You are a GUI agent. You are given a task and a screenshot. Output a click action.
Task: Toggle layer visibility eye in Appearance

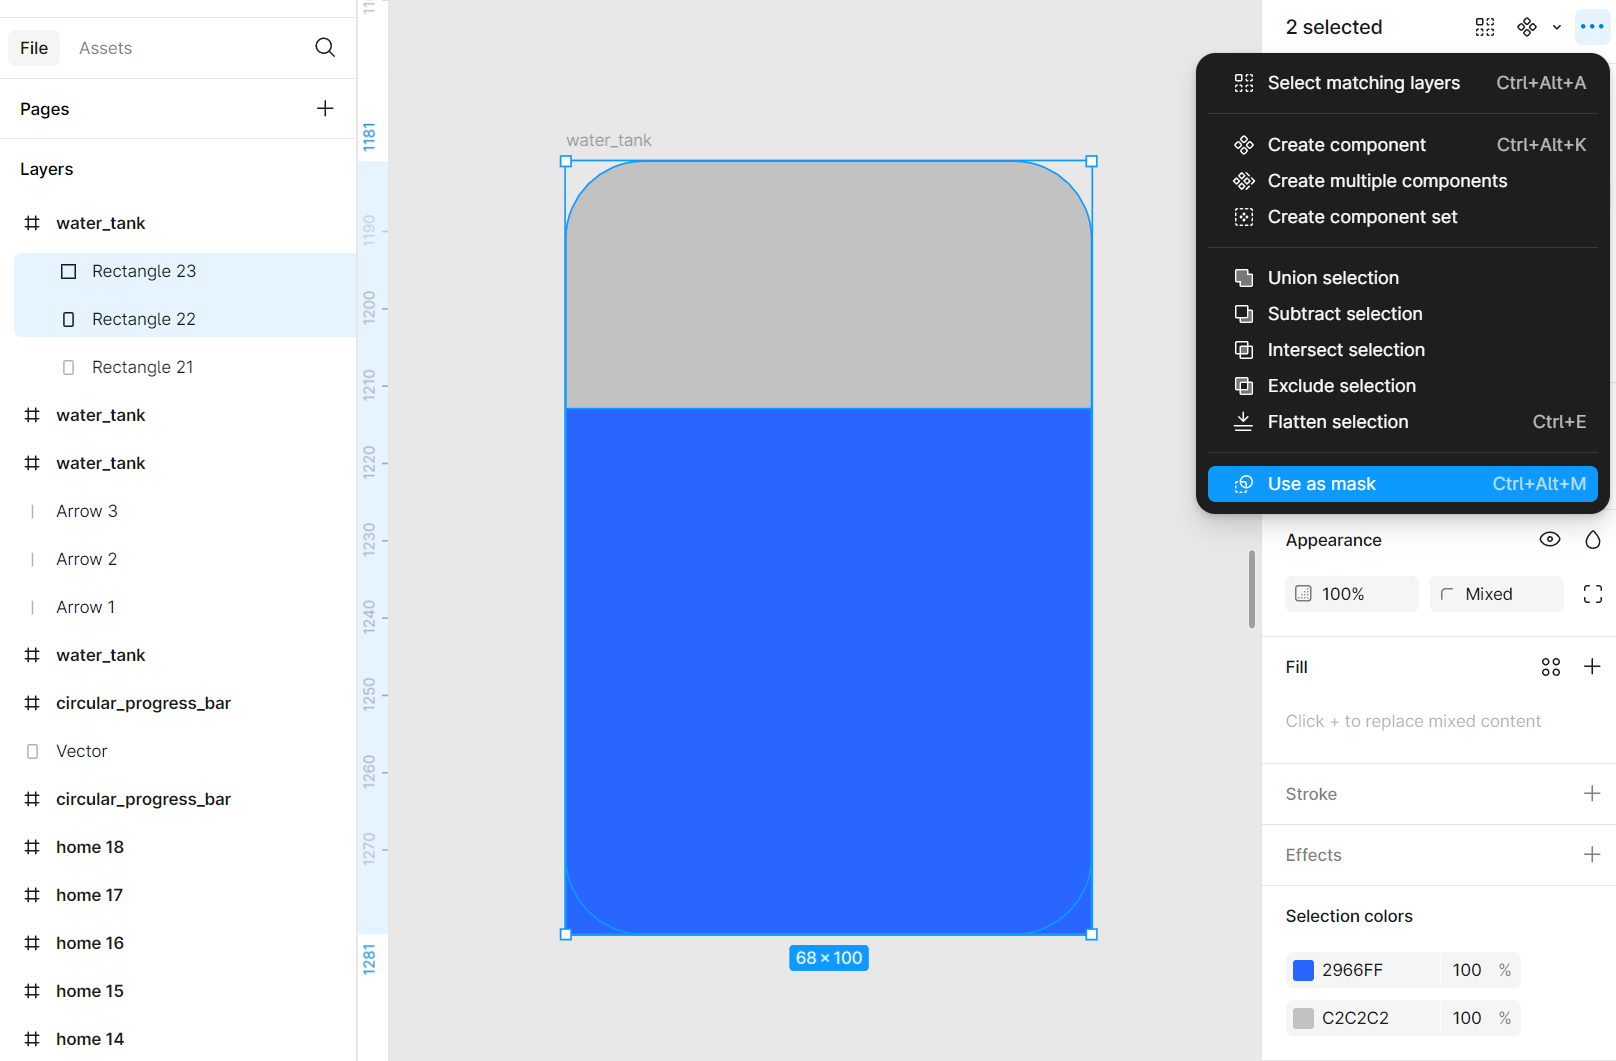(x=1549, y=540)
